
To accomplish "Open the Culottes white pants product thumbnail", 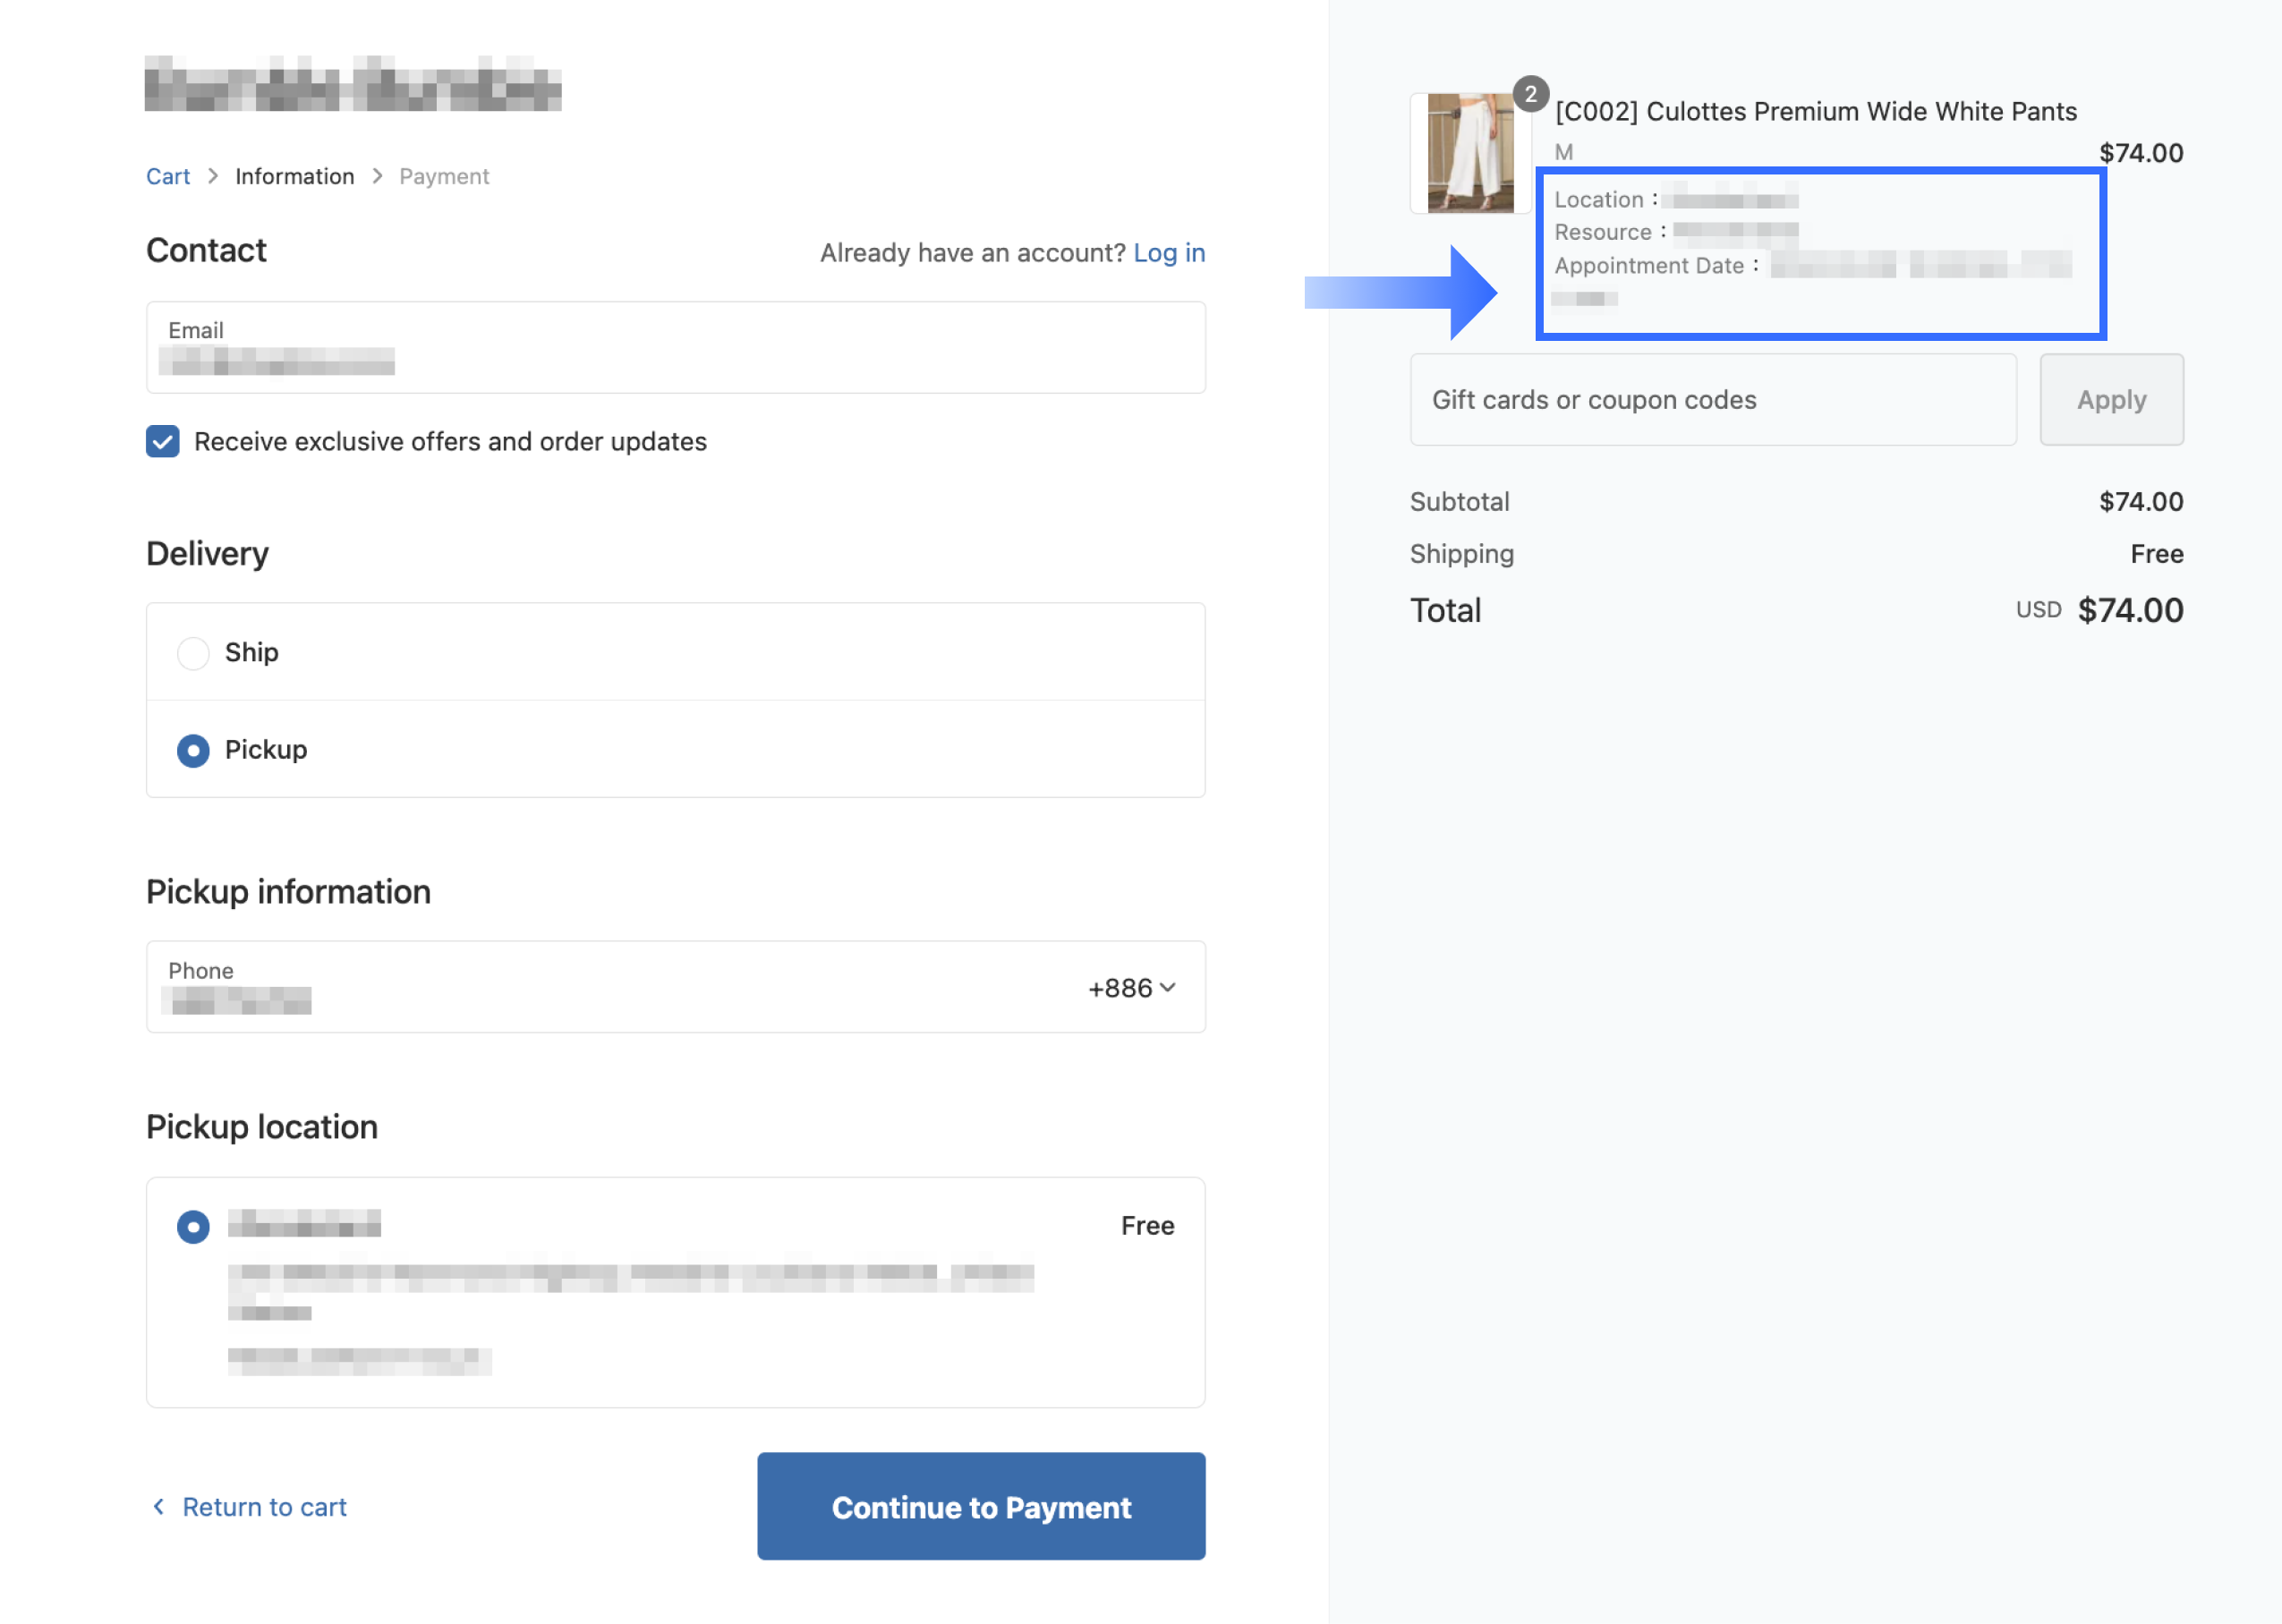I will coord(1469,153).
